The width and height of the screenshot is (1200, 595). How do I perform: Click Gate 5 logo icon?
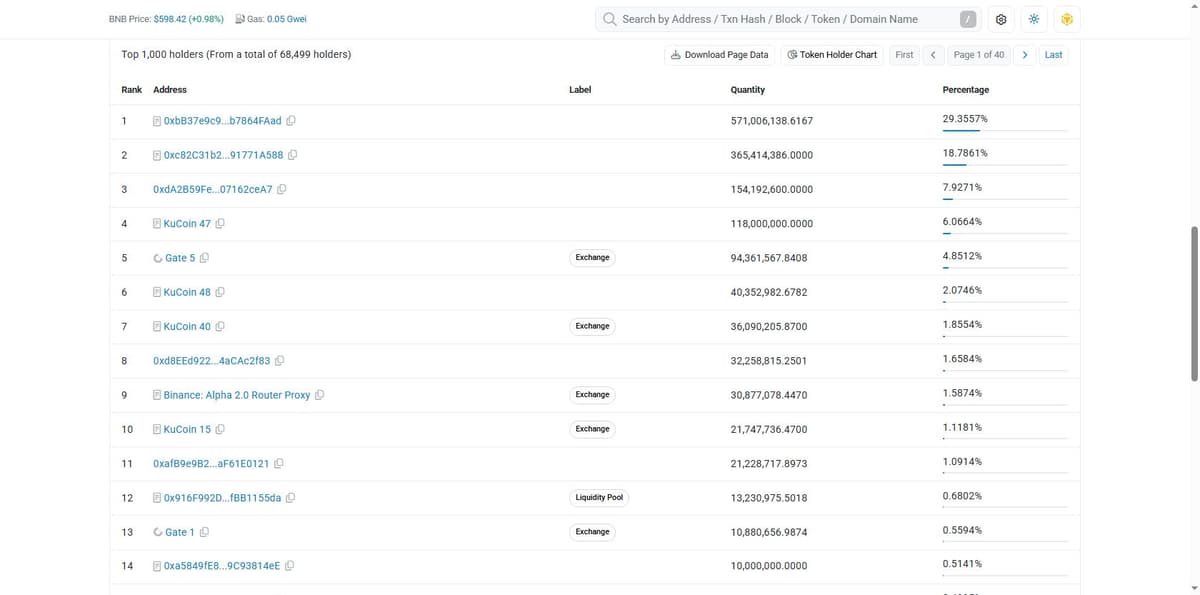158,258
